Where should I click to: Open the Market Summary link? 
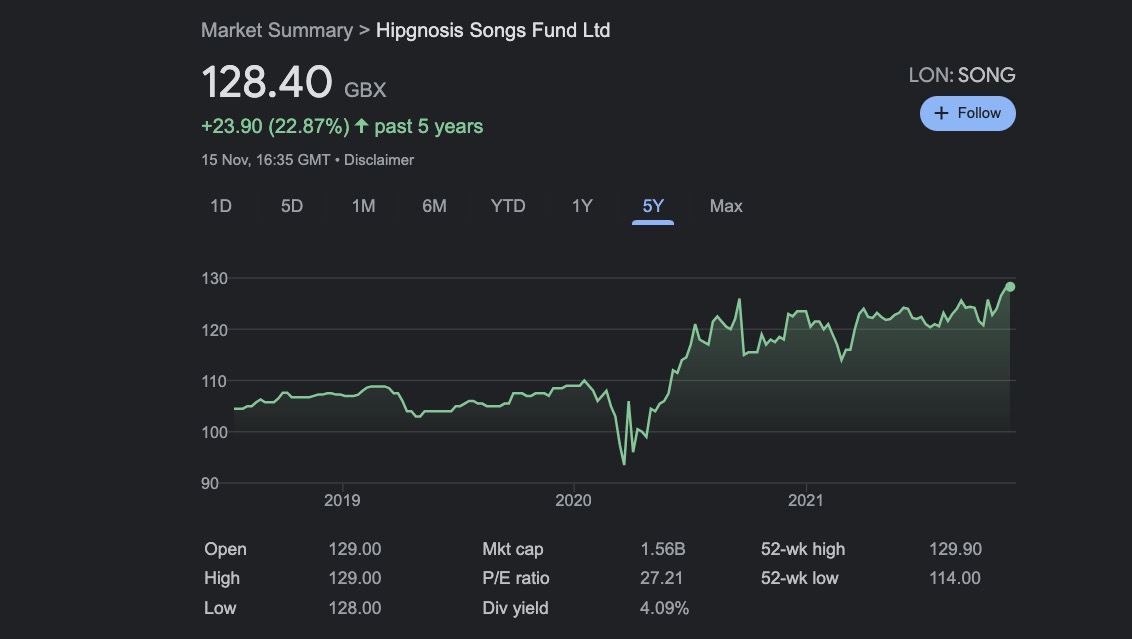coord(276,30)
